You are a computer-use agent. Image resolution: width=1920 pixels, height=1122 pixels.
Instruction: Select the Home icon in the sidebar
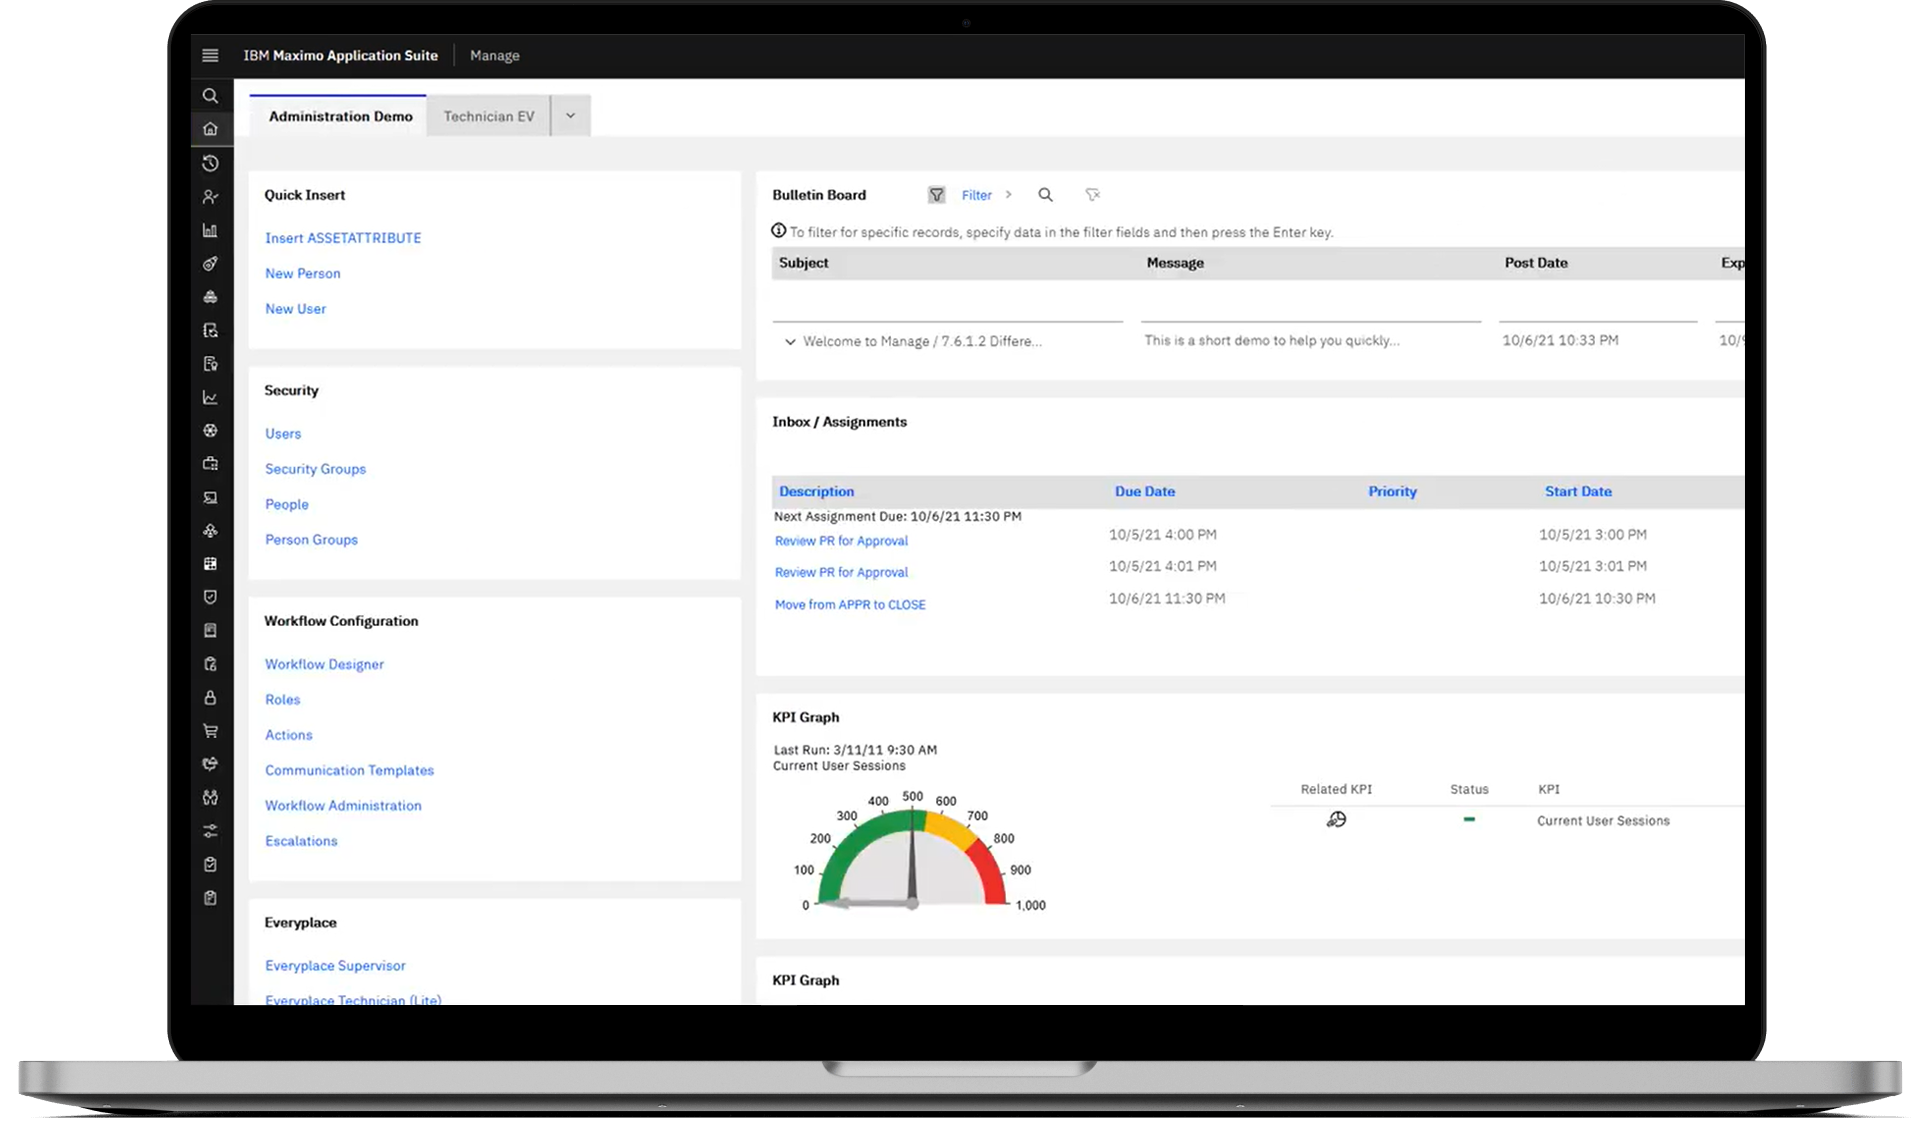(210, 128)
